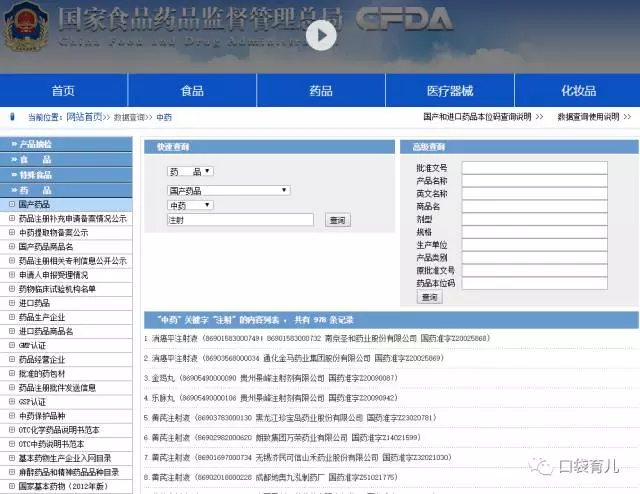Click plus icon beside 药物临床试验机构名单
This screenshot has width=640, height=494.
[12, 289]
